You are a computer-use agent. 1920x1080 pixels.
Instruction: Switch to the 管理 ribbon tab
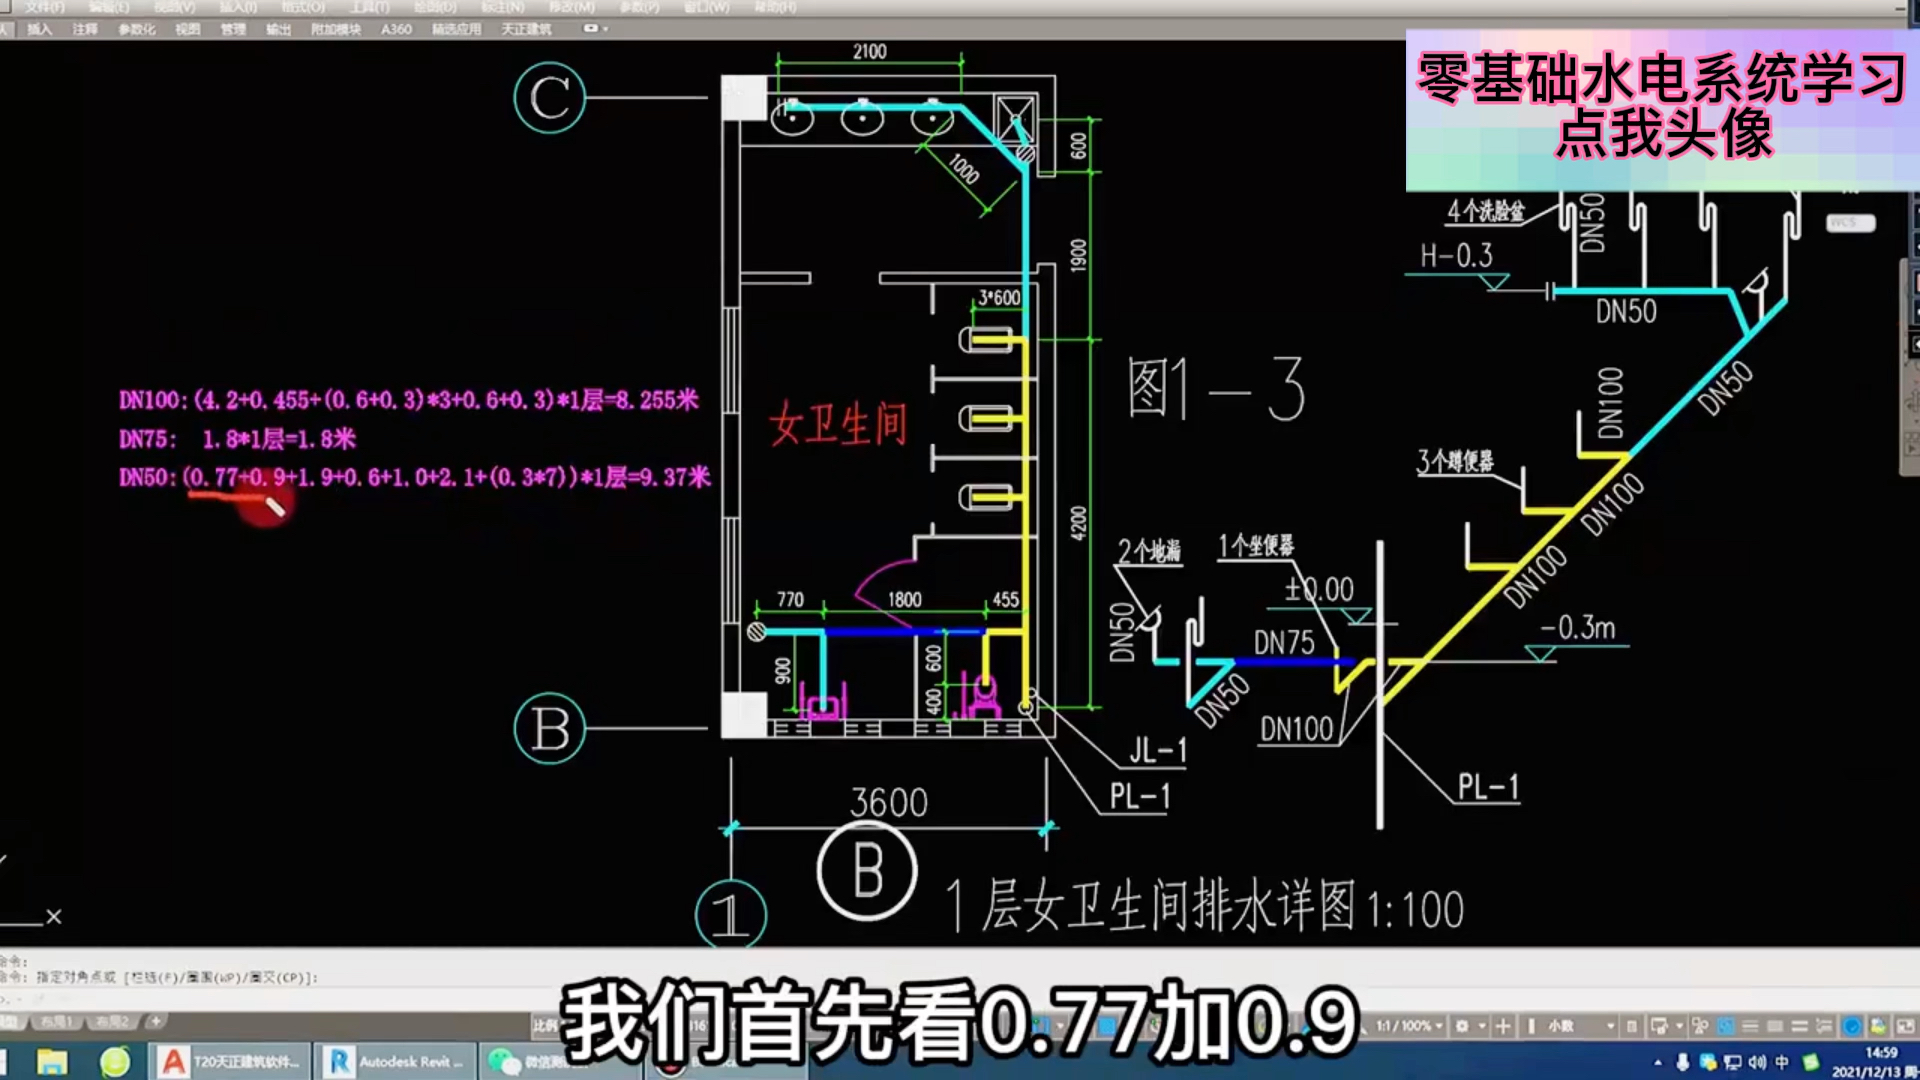click(x=235, y=30)
